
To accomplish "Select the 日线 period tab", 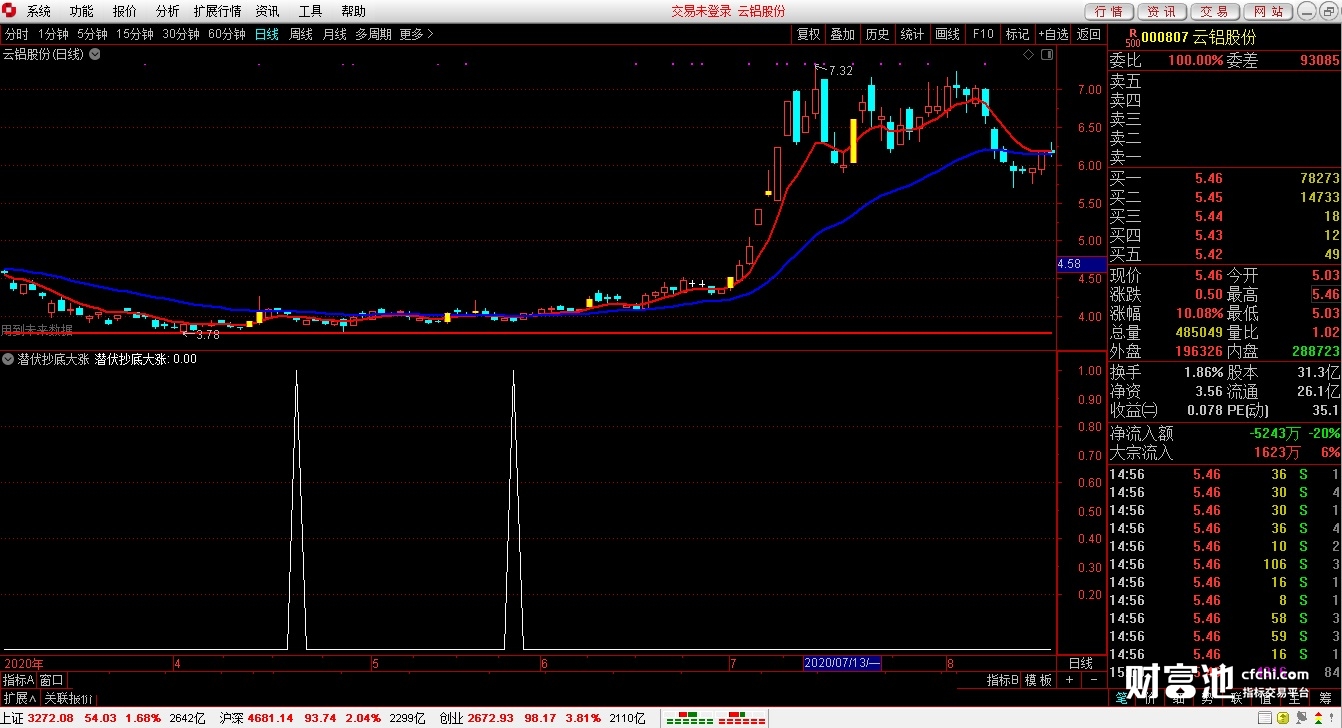I will 267,34.
